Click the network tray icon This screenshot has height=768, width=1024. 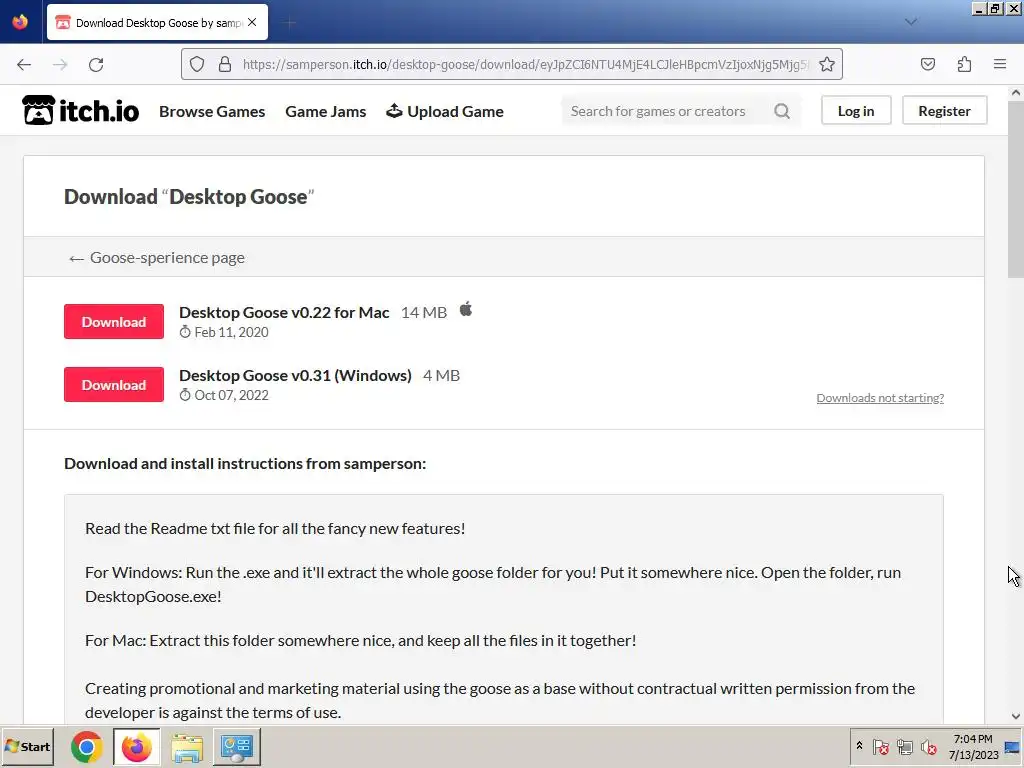coord(904,746)
